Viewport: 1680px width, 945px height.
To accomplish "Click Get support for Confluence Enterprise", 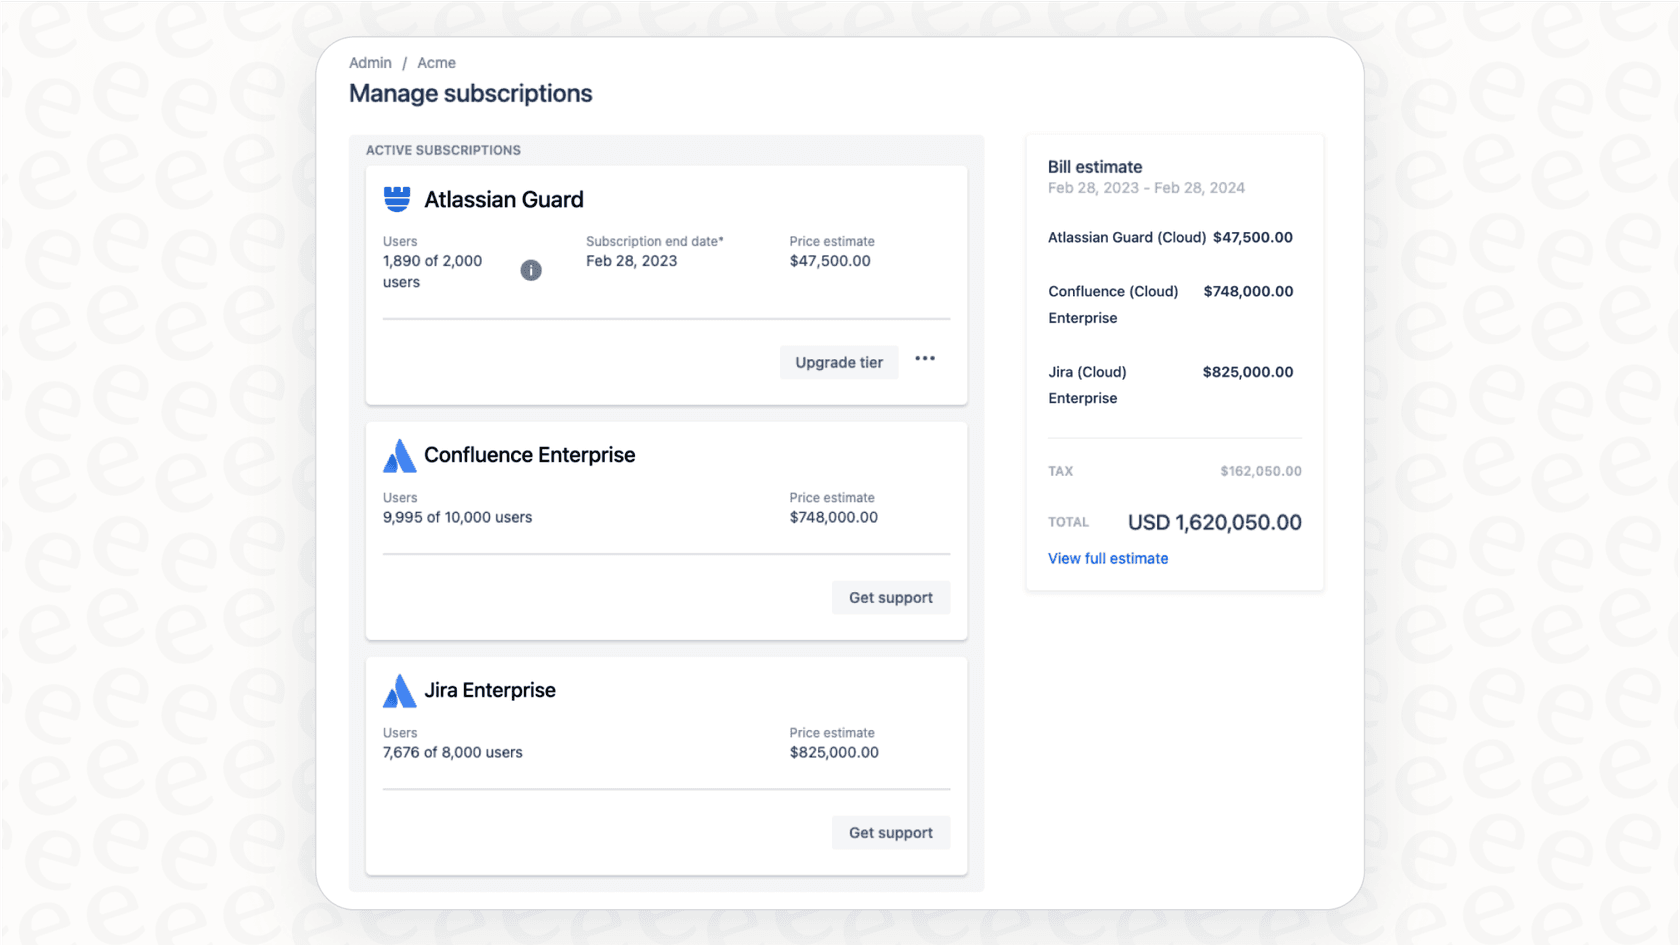I will [890, 597].
